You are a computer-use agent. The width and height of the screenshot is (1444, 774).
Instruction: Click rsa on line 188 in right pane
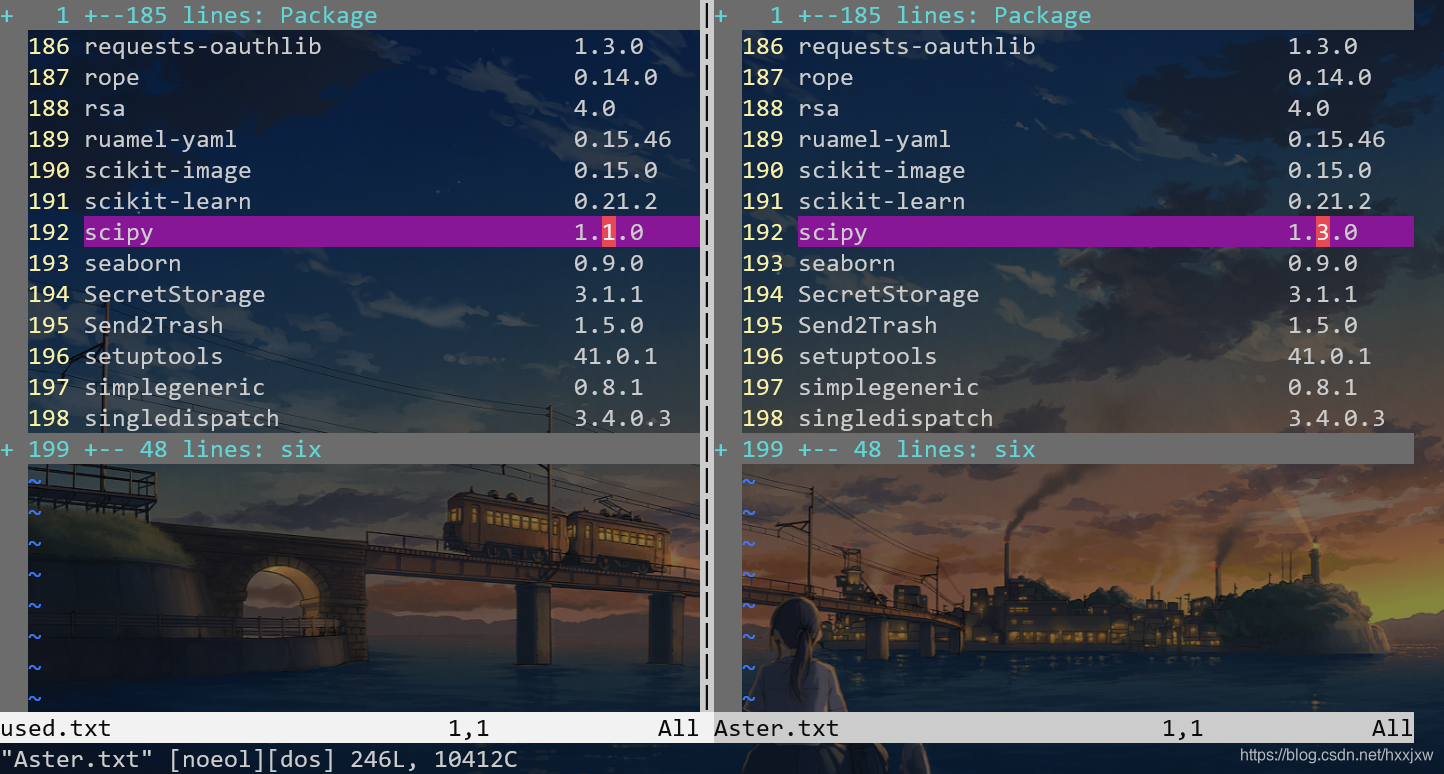pos(819,108)
